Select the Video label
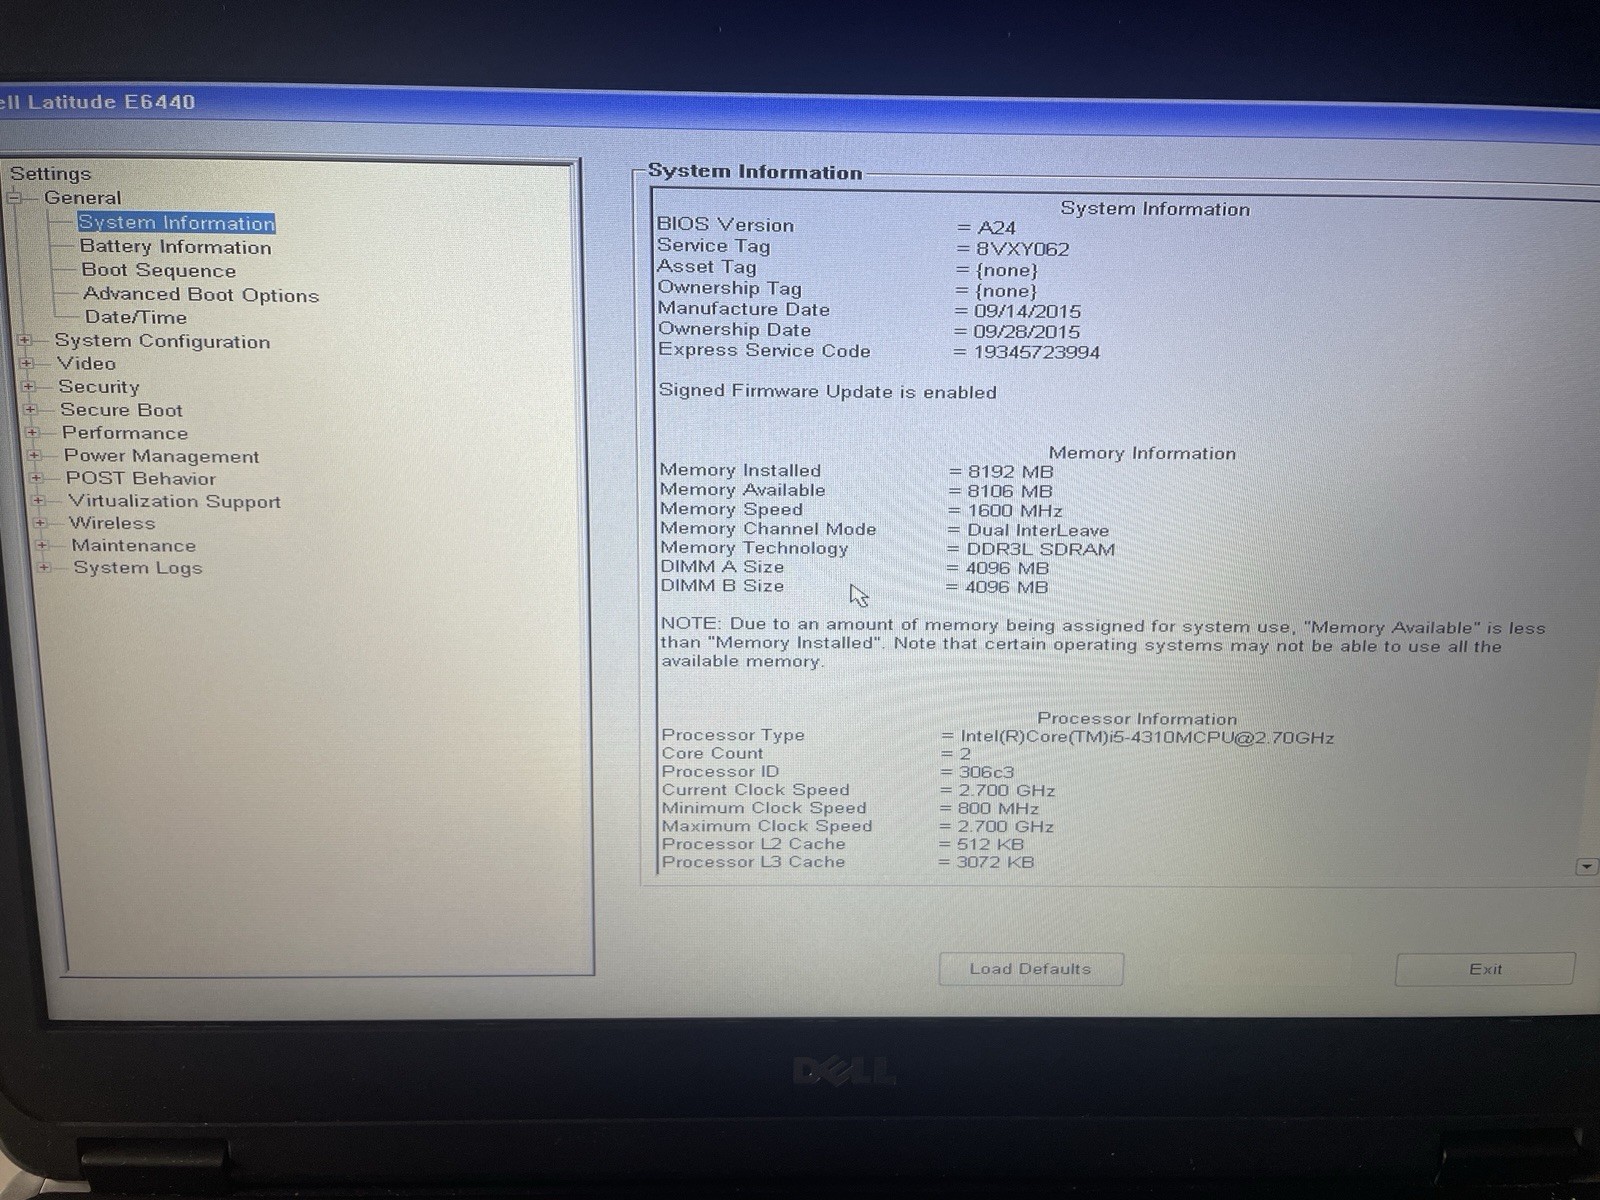The width and height of the screenshot is (1600, 1200). click(x=86, y=364)
